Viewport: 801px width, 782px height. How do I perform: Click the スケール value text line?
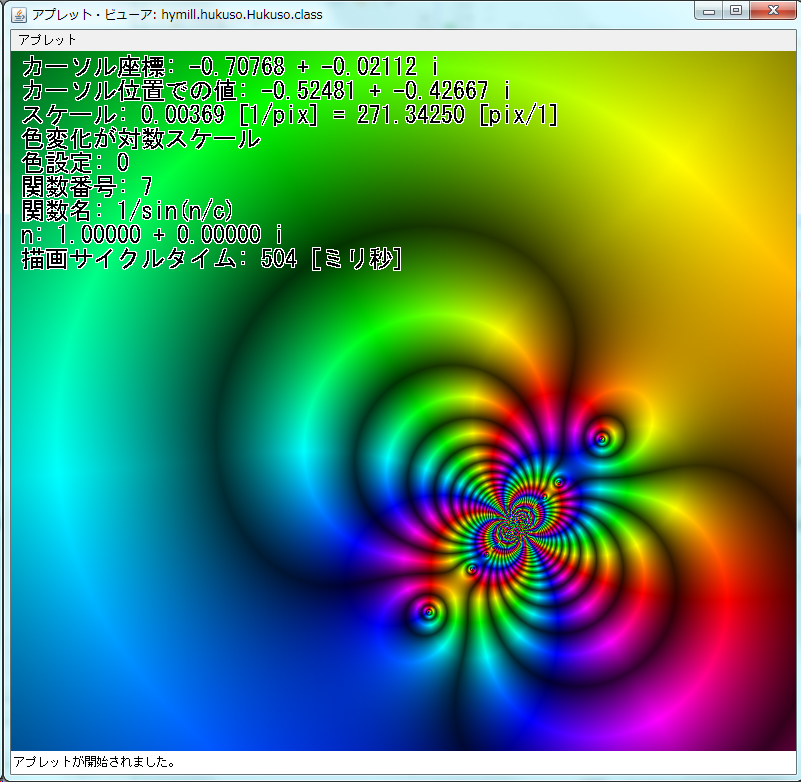point(290,115)
